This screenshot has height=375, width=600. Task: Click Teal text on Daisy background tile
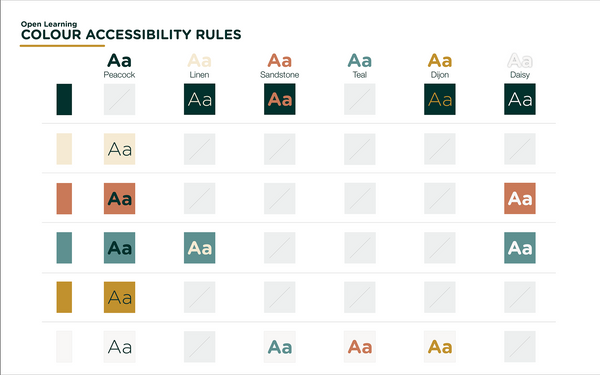[x=280, y=347]
